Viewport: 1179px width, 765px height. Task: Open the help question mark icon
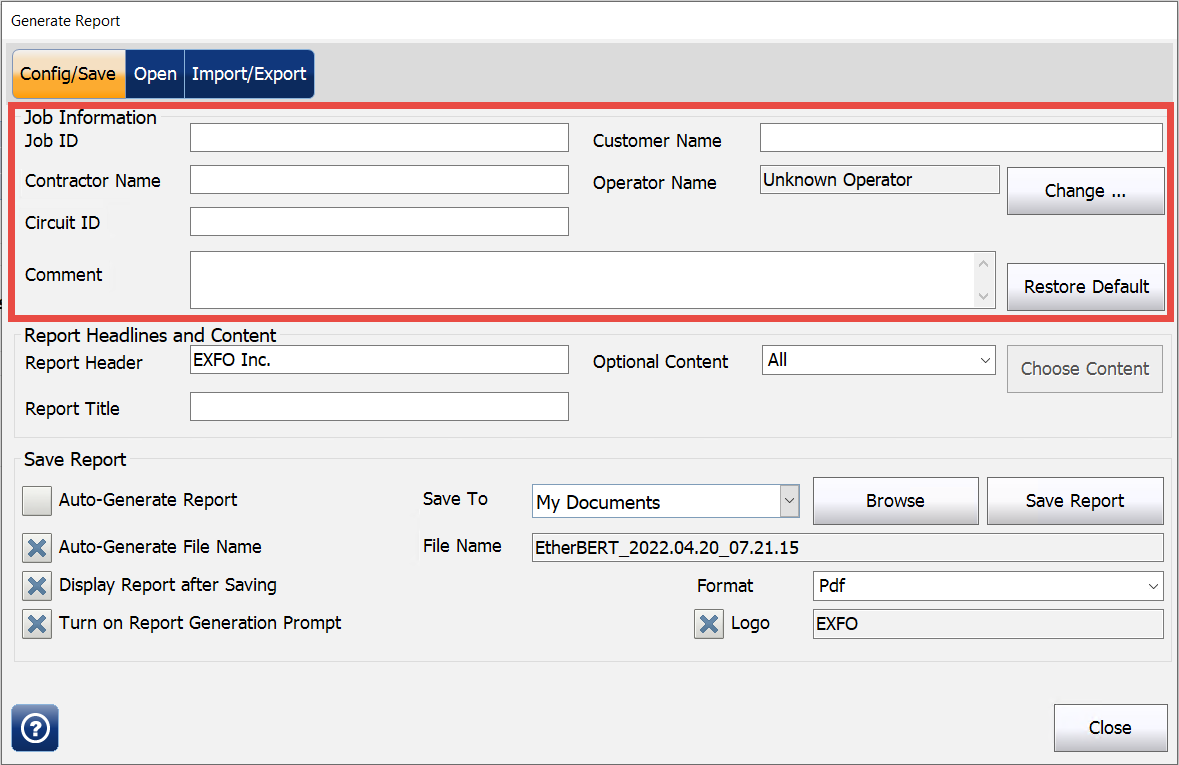(35, 727)
